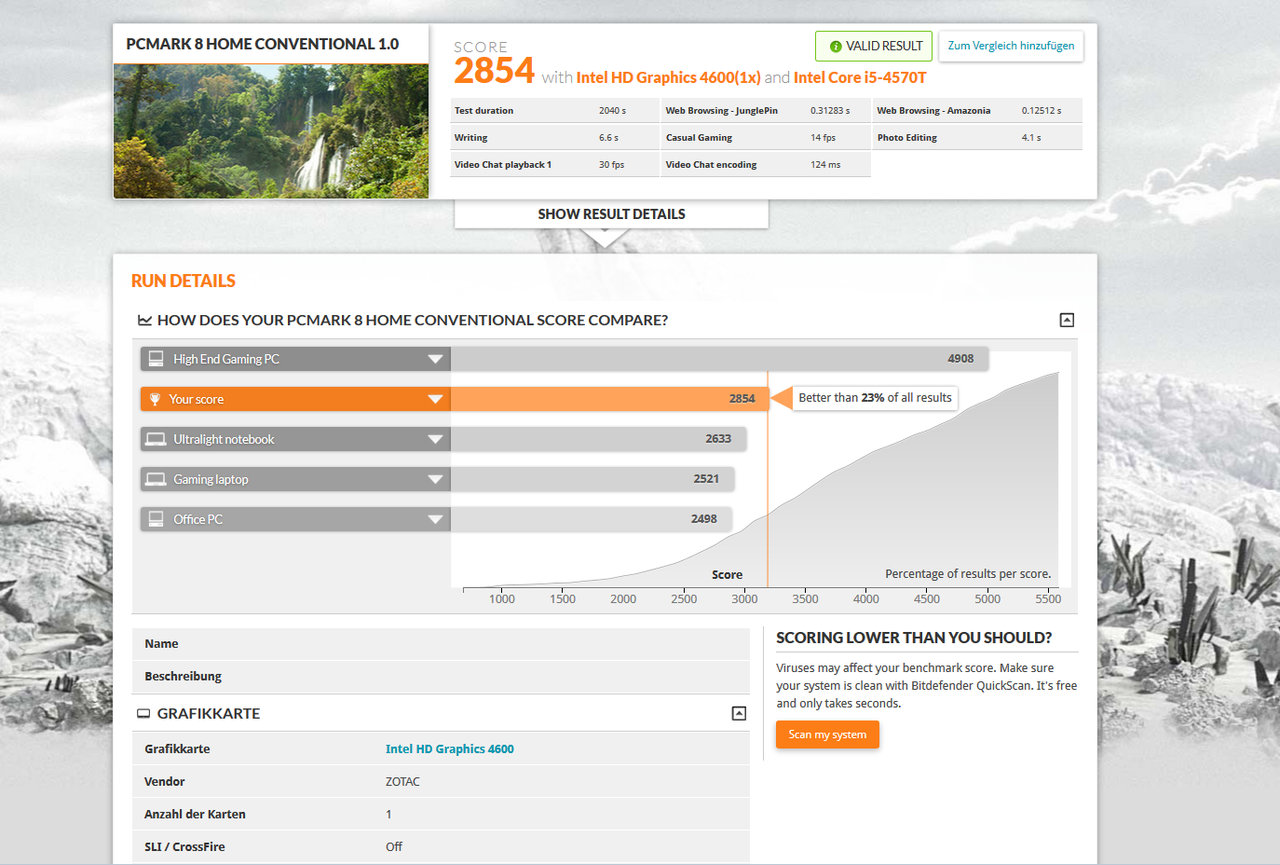Click the VALID RESULT badge
Viewport: 1280px width, 865px height.
[x=874, y=46]
